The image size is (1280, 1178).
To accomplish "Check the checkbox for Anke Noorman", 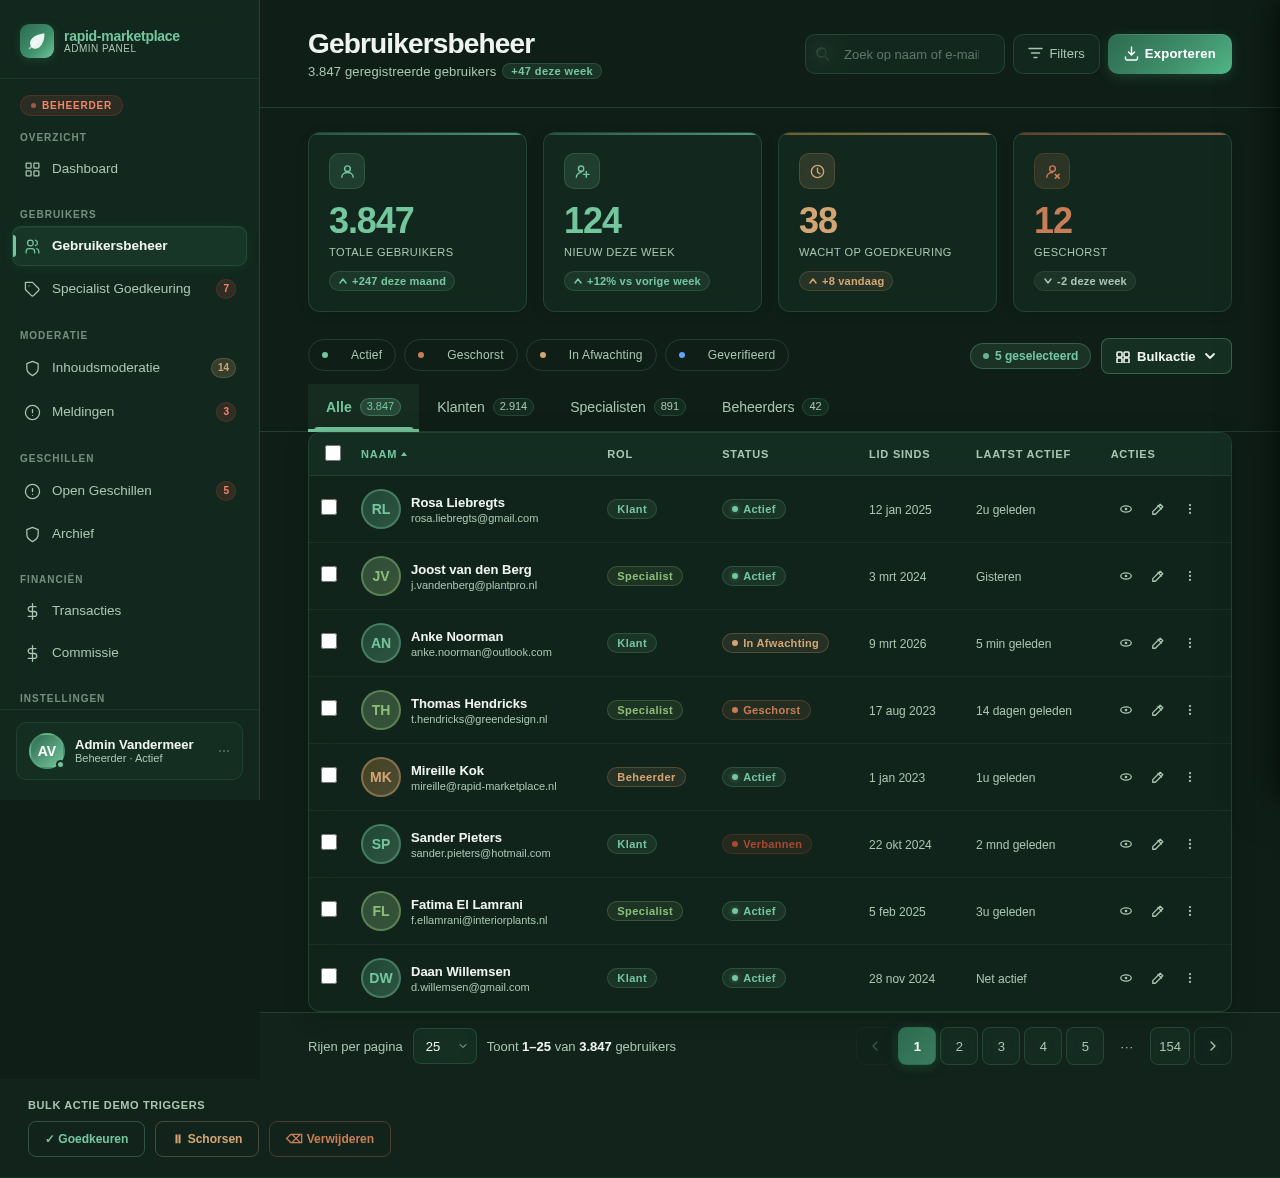I will coord(329,641).
